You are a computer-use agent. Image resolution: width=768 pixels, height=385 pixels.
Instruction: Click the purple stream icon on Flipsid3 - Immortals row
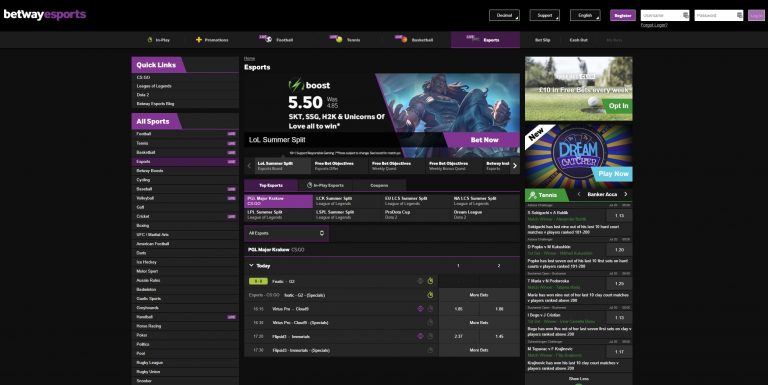420,336
